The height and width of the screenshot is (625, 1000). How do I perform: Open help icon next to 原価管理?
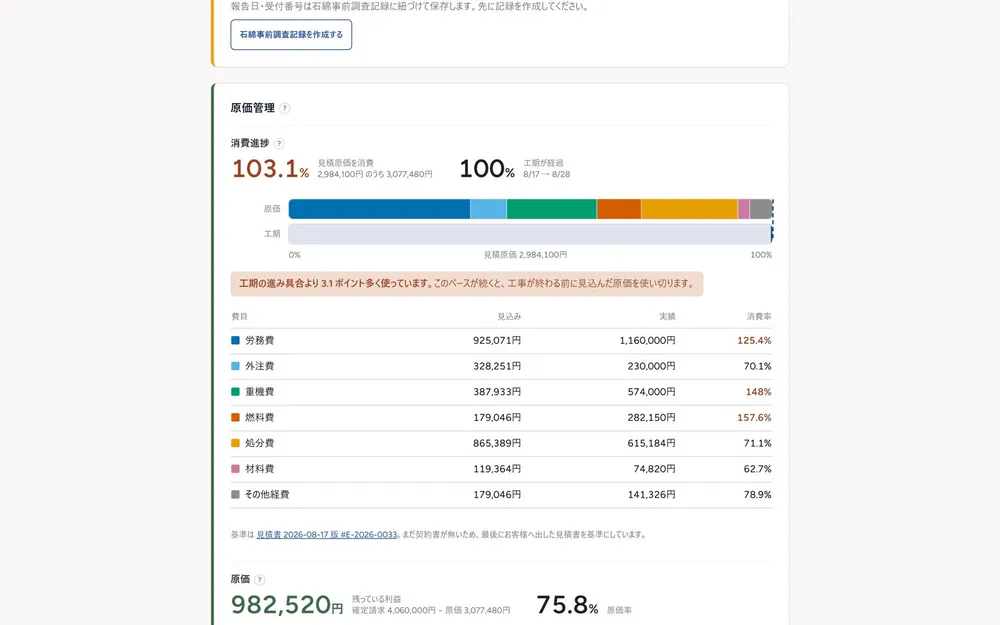coord(285,108)
